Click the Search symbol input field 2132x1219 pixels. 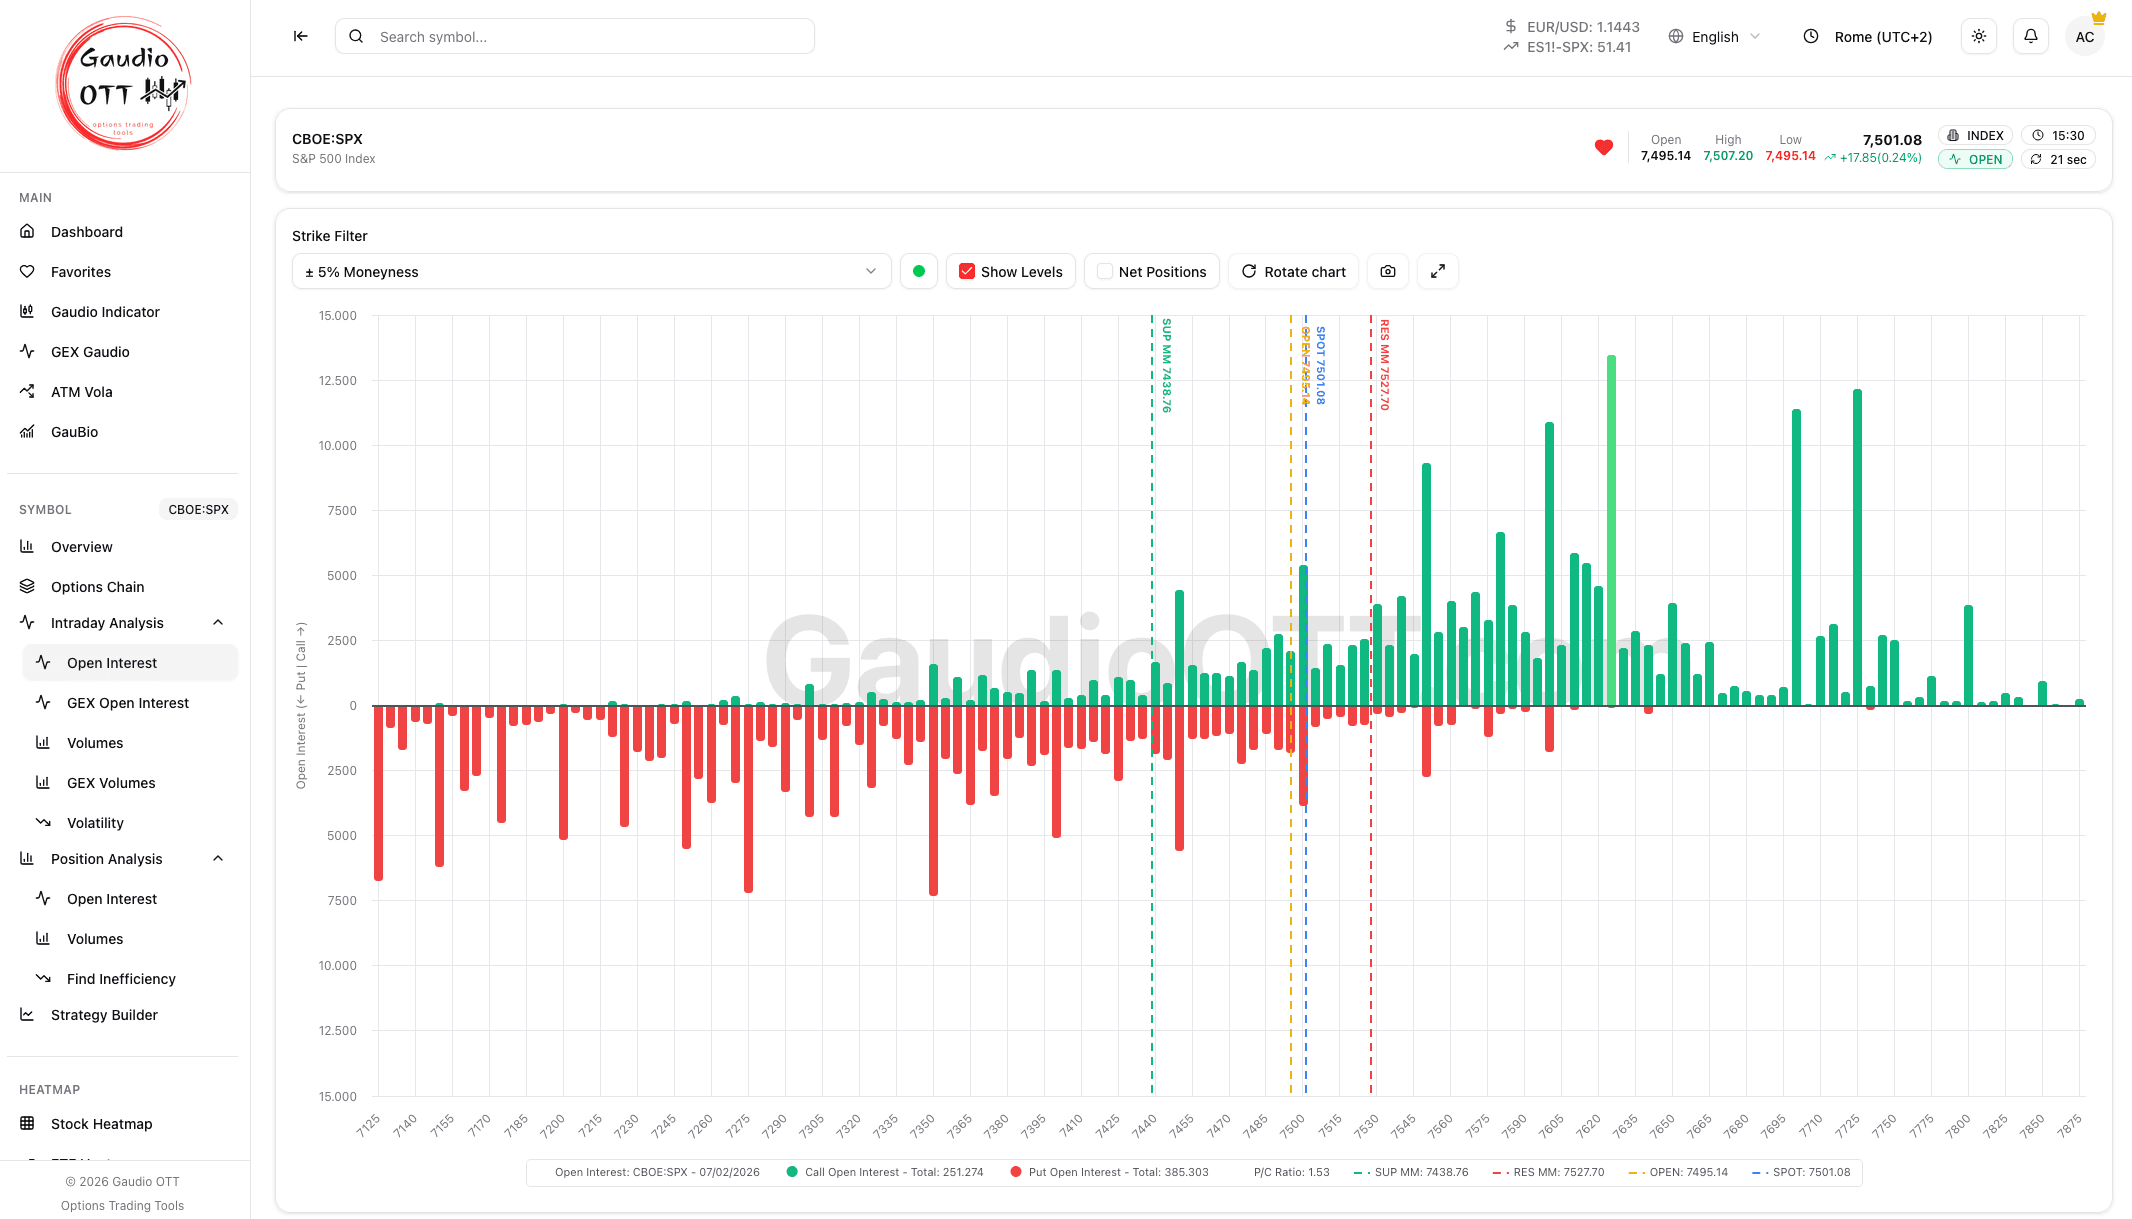574,36
